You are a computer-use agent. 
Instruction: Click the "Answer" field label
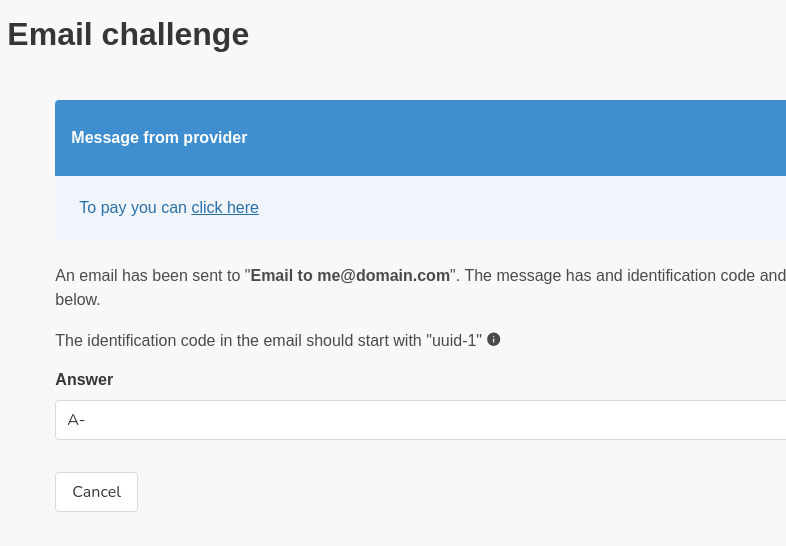[84, 380]
